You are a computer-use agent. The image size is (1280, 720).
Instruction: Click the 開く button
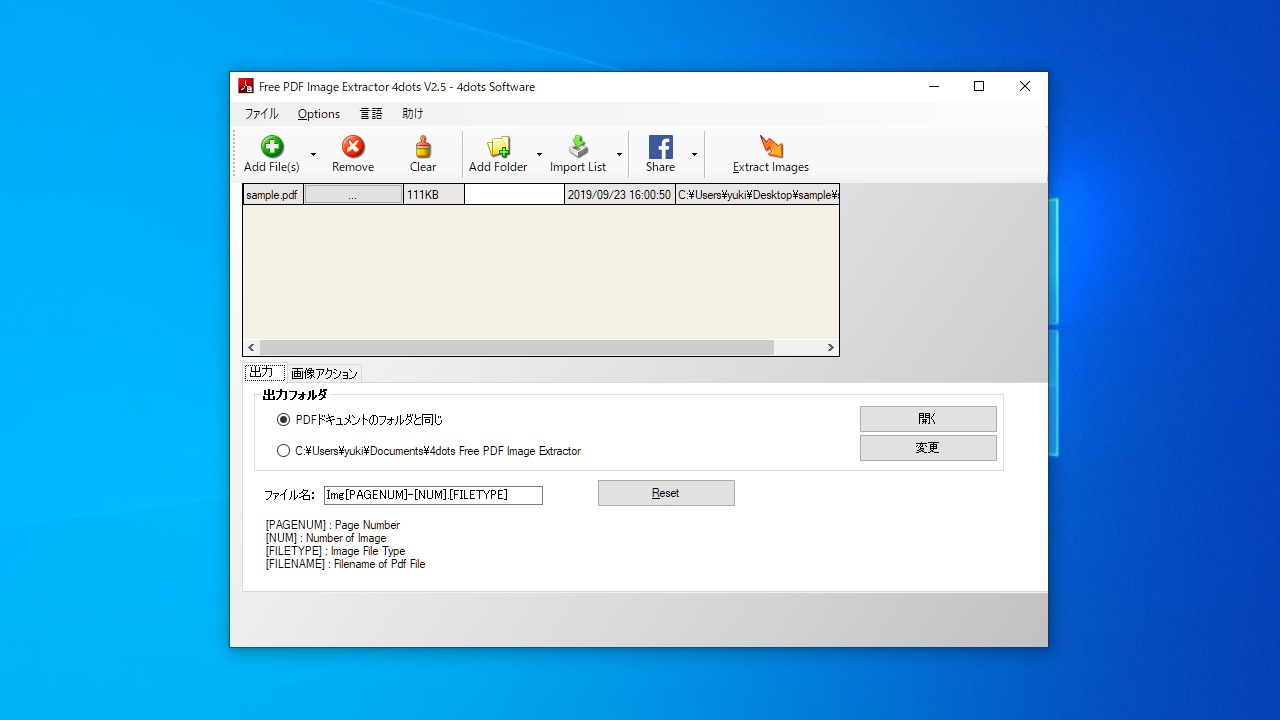pyautogui.click(x=928, y=419)
